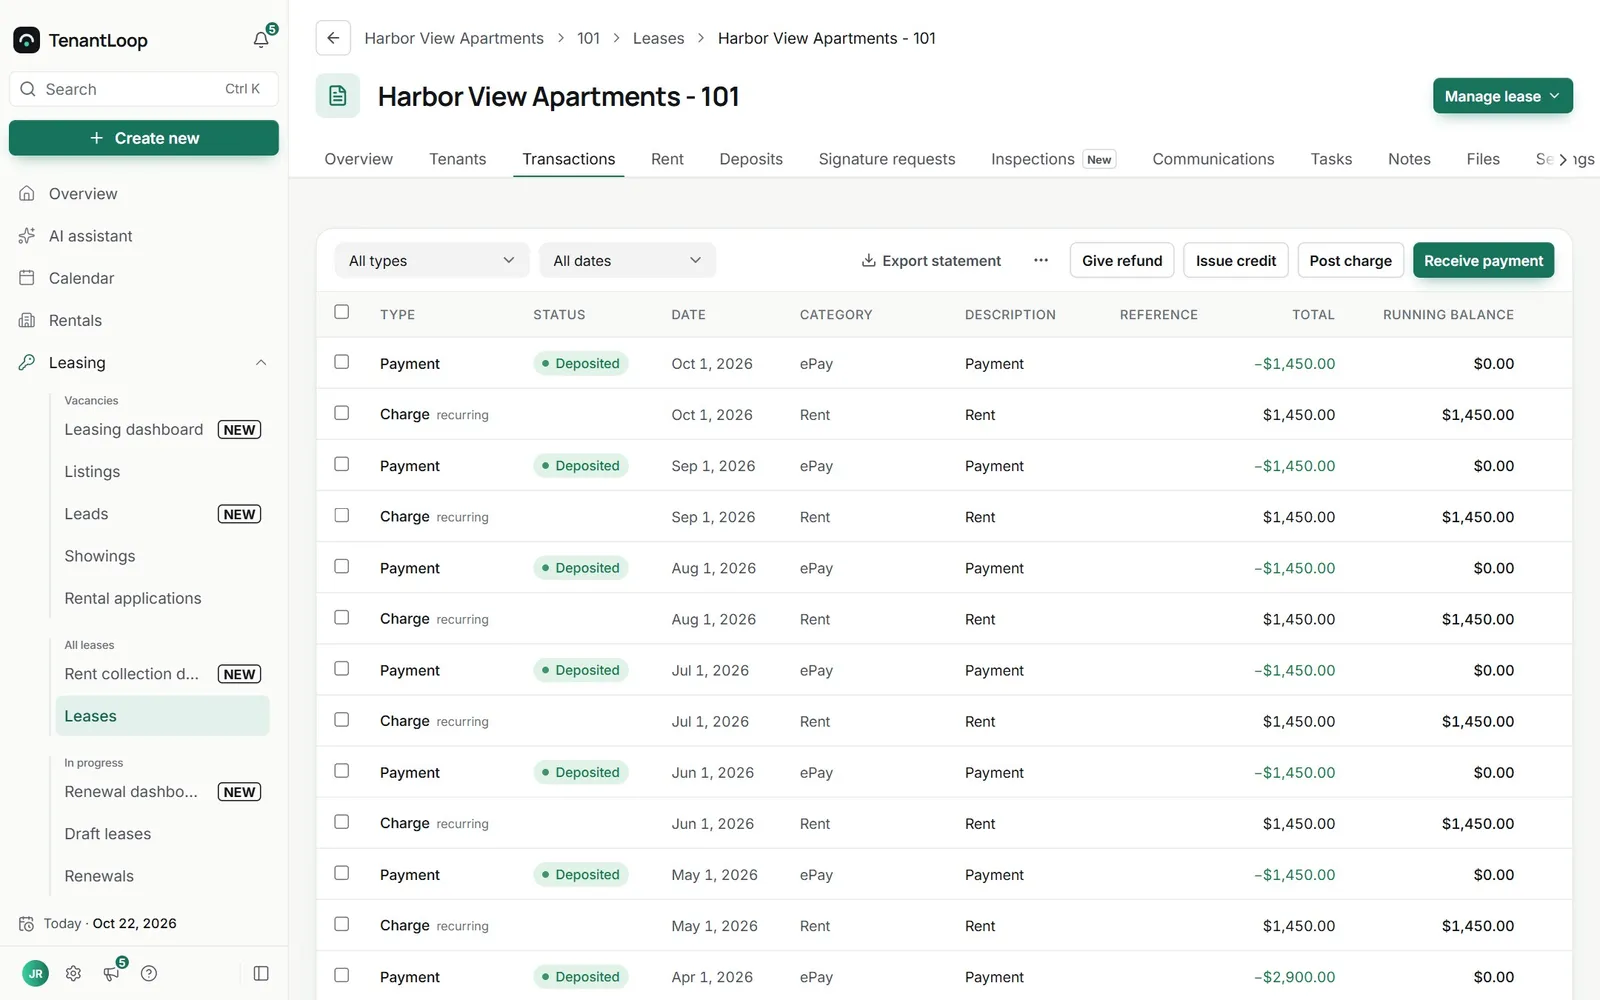This screenshot has height=1000, width=1600.
Task: Click the Issue credit button
Action: [1236, 260]
